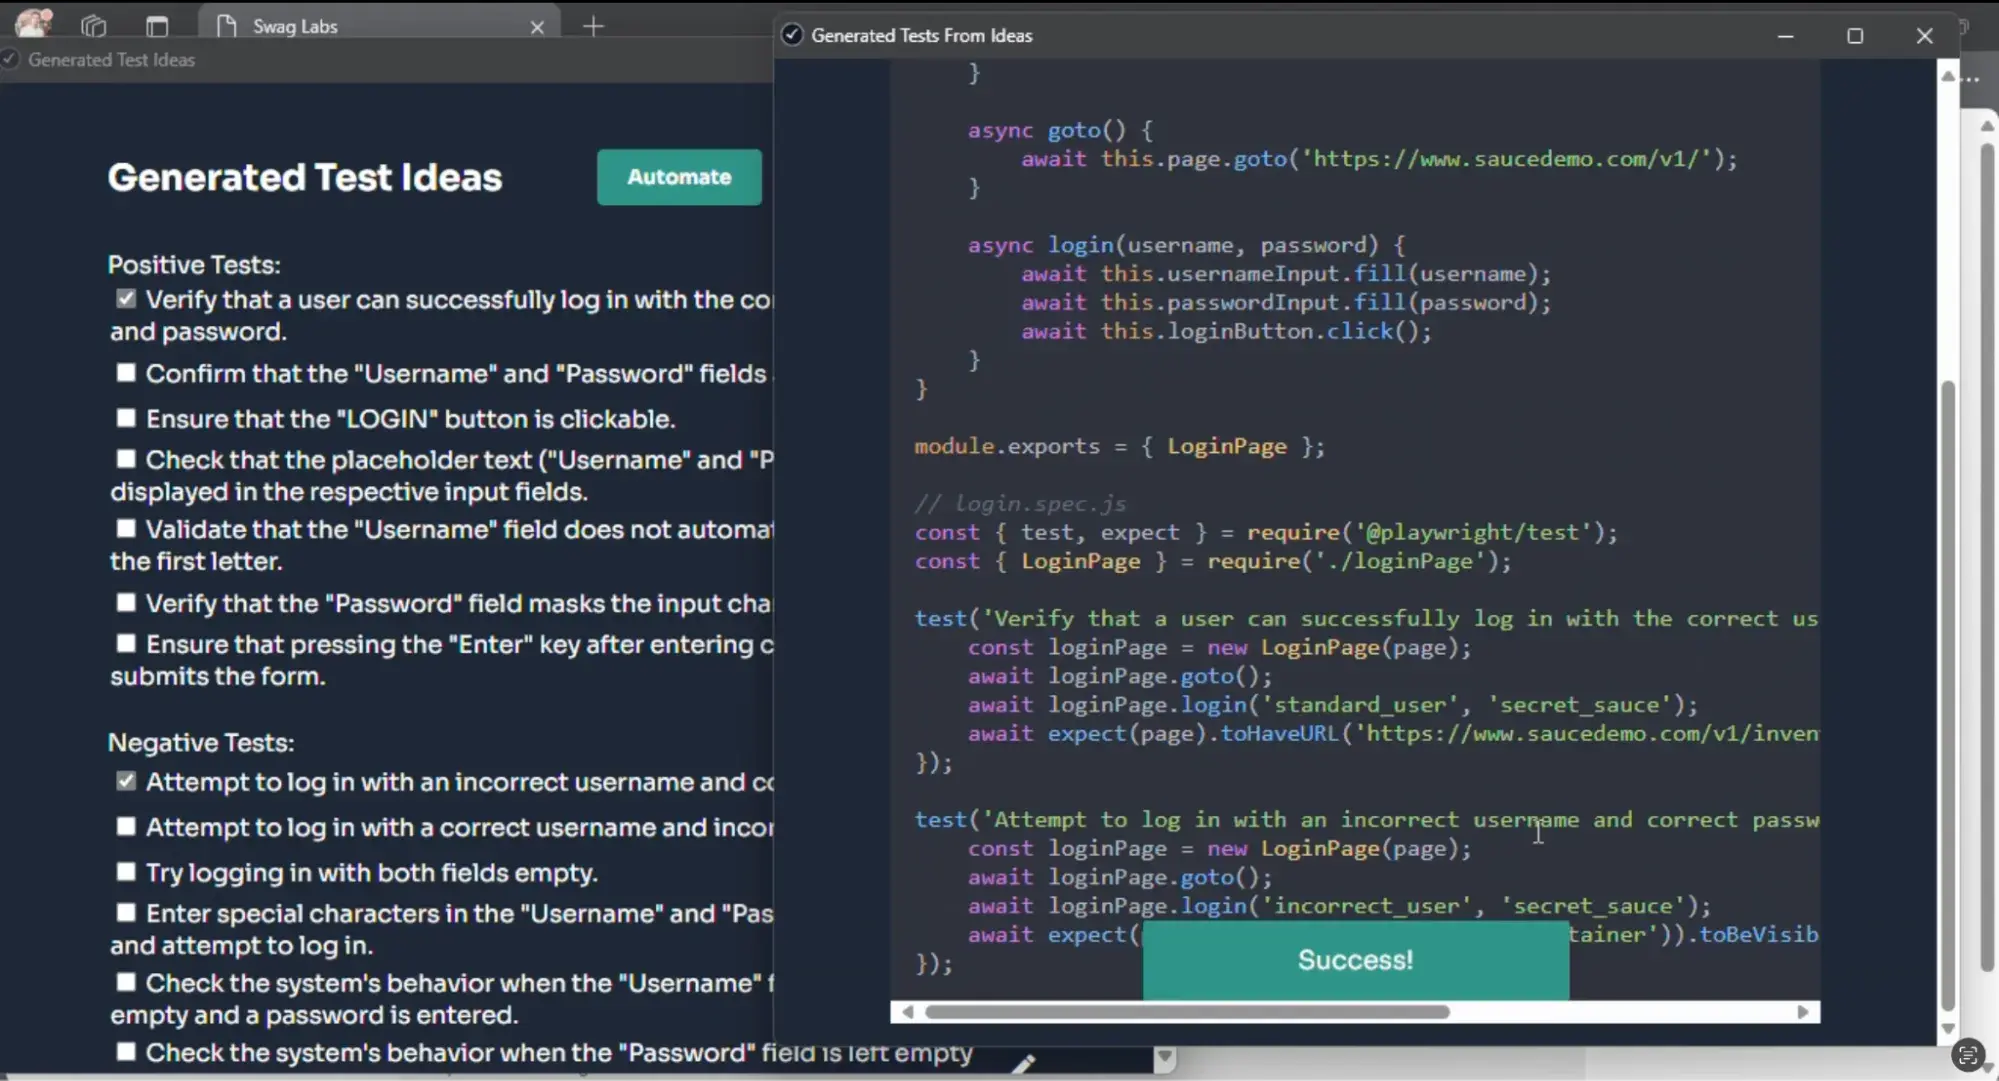Click the screenshot capture icon at bottom right
Image resolution: width=1999 pixels, height=1081 pixels.
pos(1968,1055)
